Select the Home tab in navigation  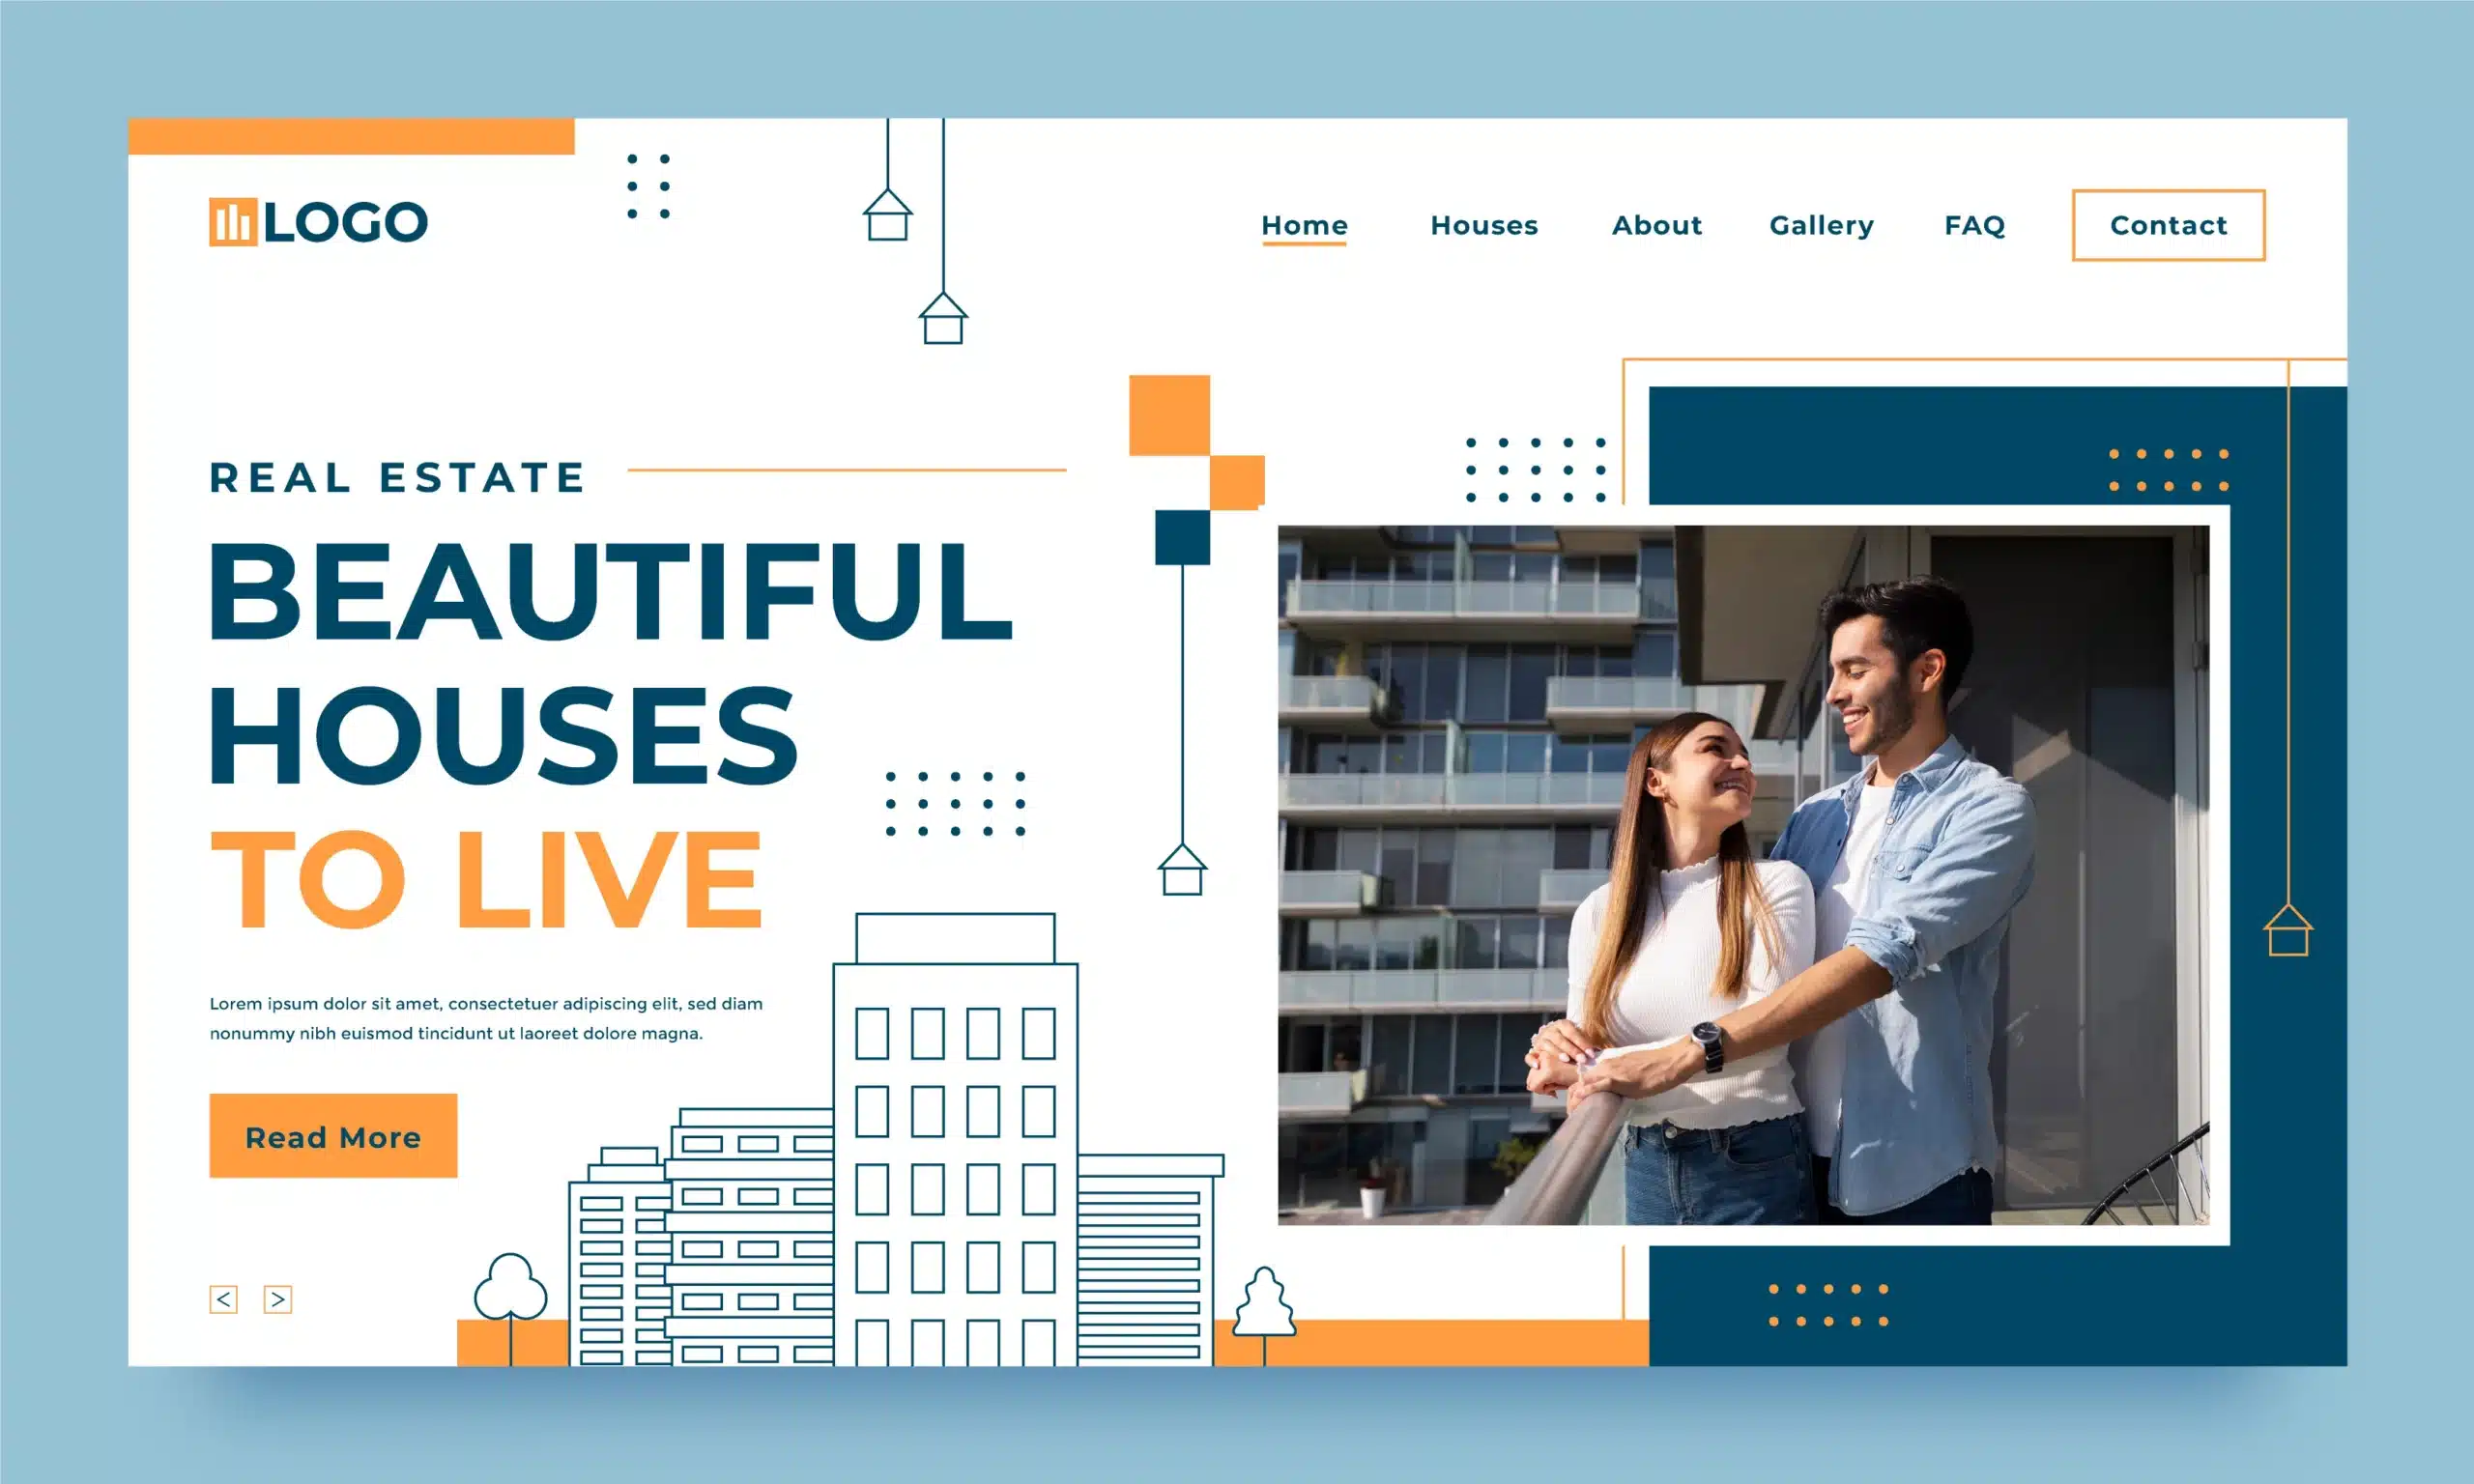pos(1304,222)
